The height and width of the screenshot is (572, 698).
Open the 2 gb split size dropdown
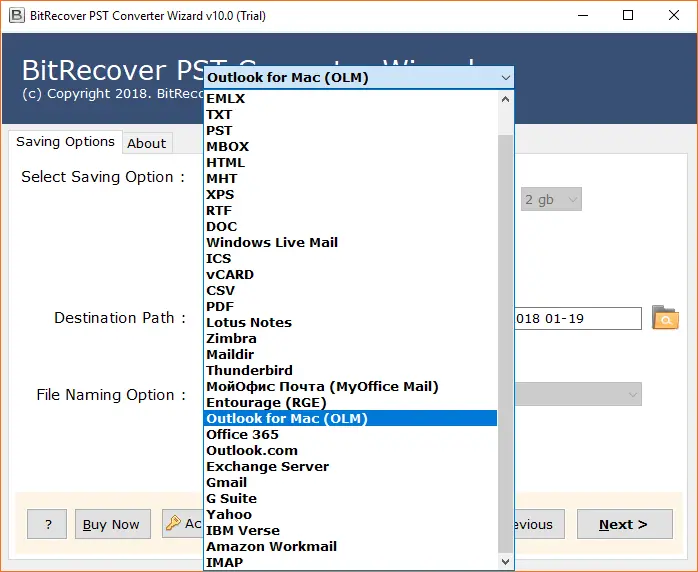[551, 199]
